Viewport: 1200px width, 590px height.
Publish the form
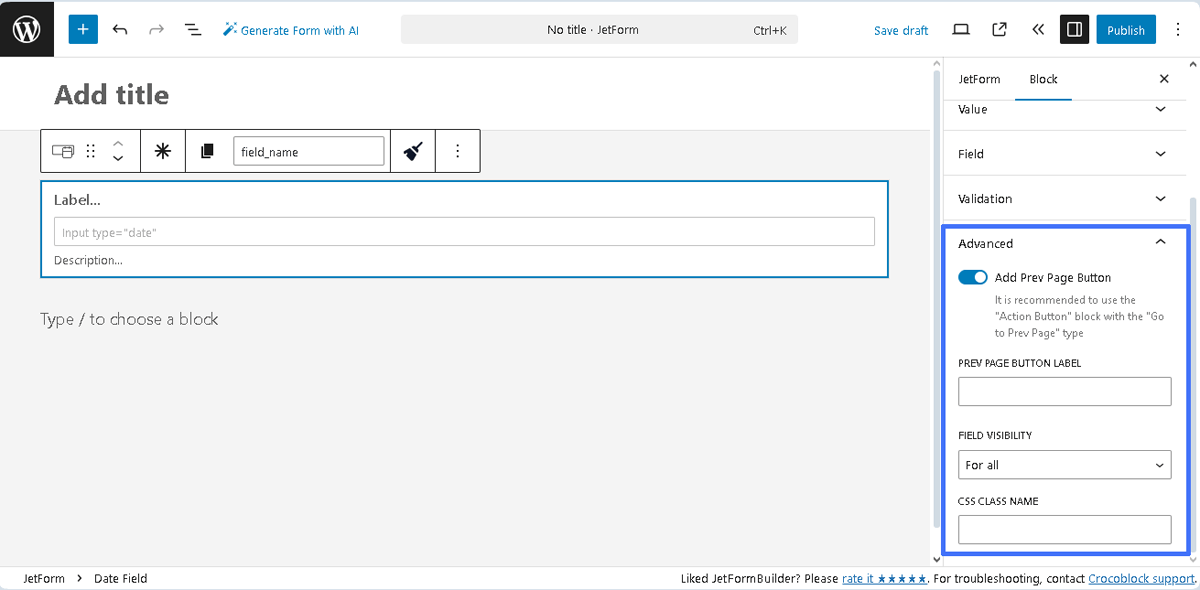coord(1125,29)
